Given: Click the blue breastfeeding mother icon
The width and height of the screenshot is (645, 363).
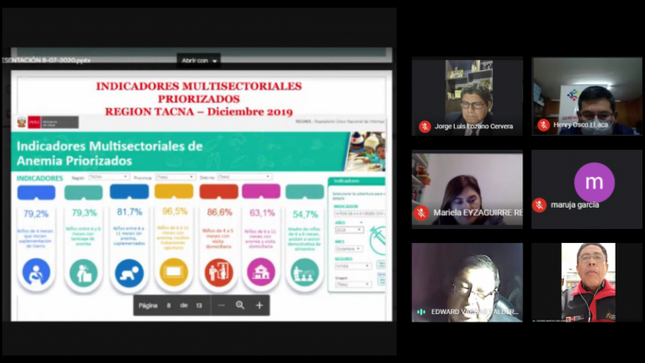Looking at the screenshot, I should (x=36, y=272).
